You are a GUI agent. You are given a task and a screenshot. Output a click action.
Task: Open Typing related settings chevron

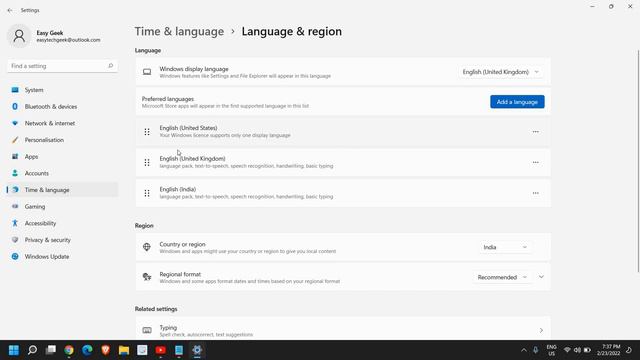(x=541, y=330)
